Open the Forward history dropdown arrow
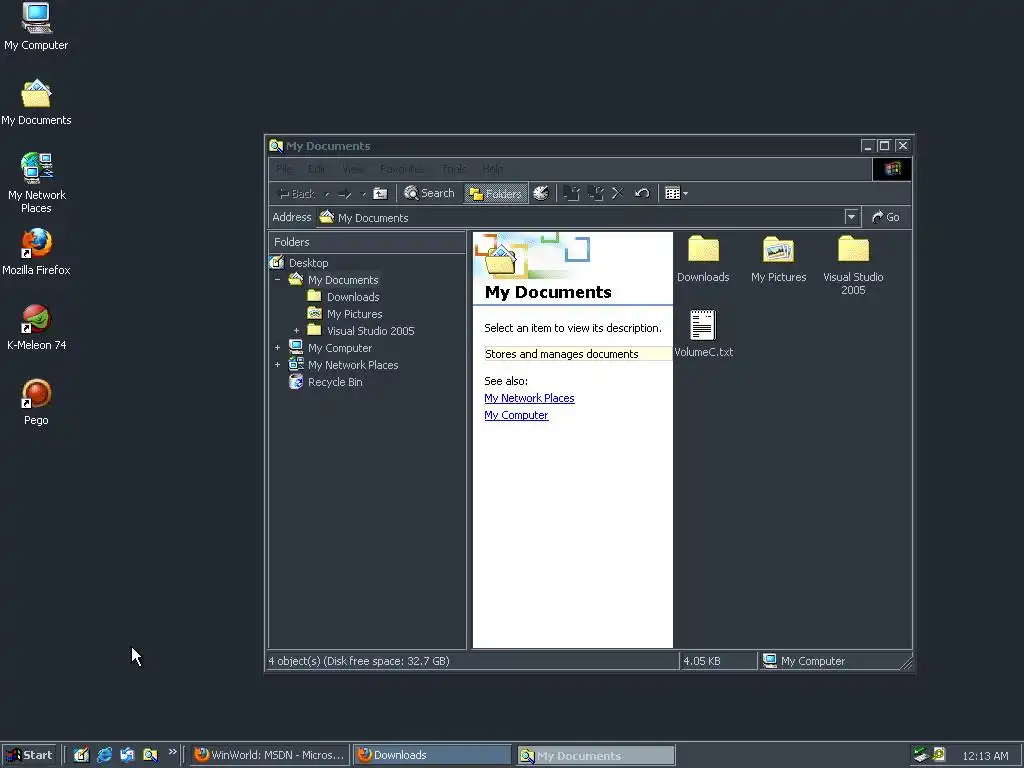Image resolution: width=1024 pixels, height=768 pixels. 363,193
